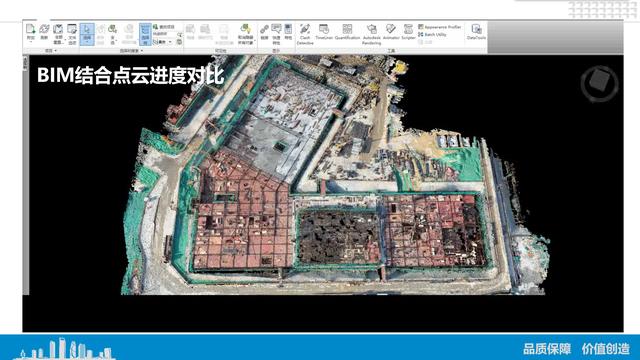
Task: Open the Reset All tool
Action: pos(58,34)
